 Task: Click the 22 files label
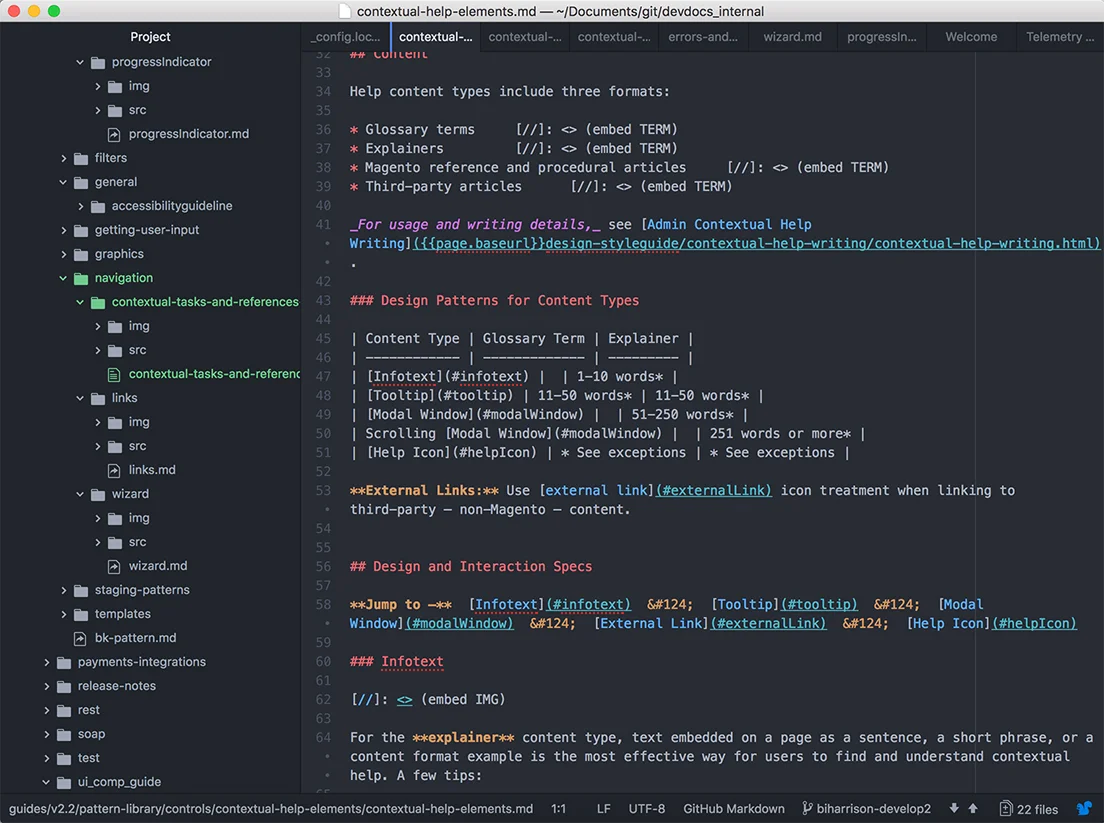tap(1037, 809)
